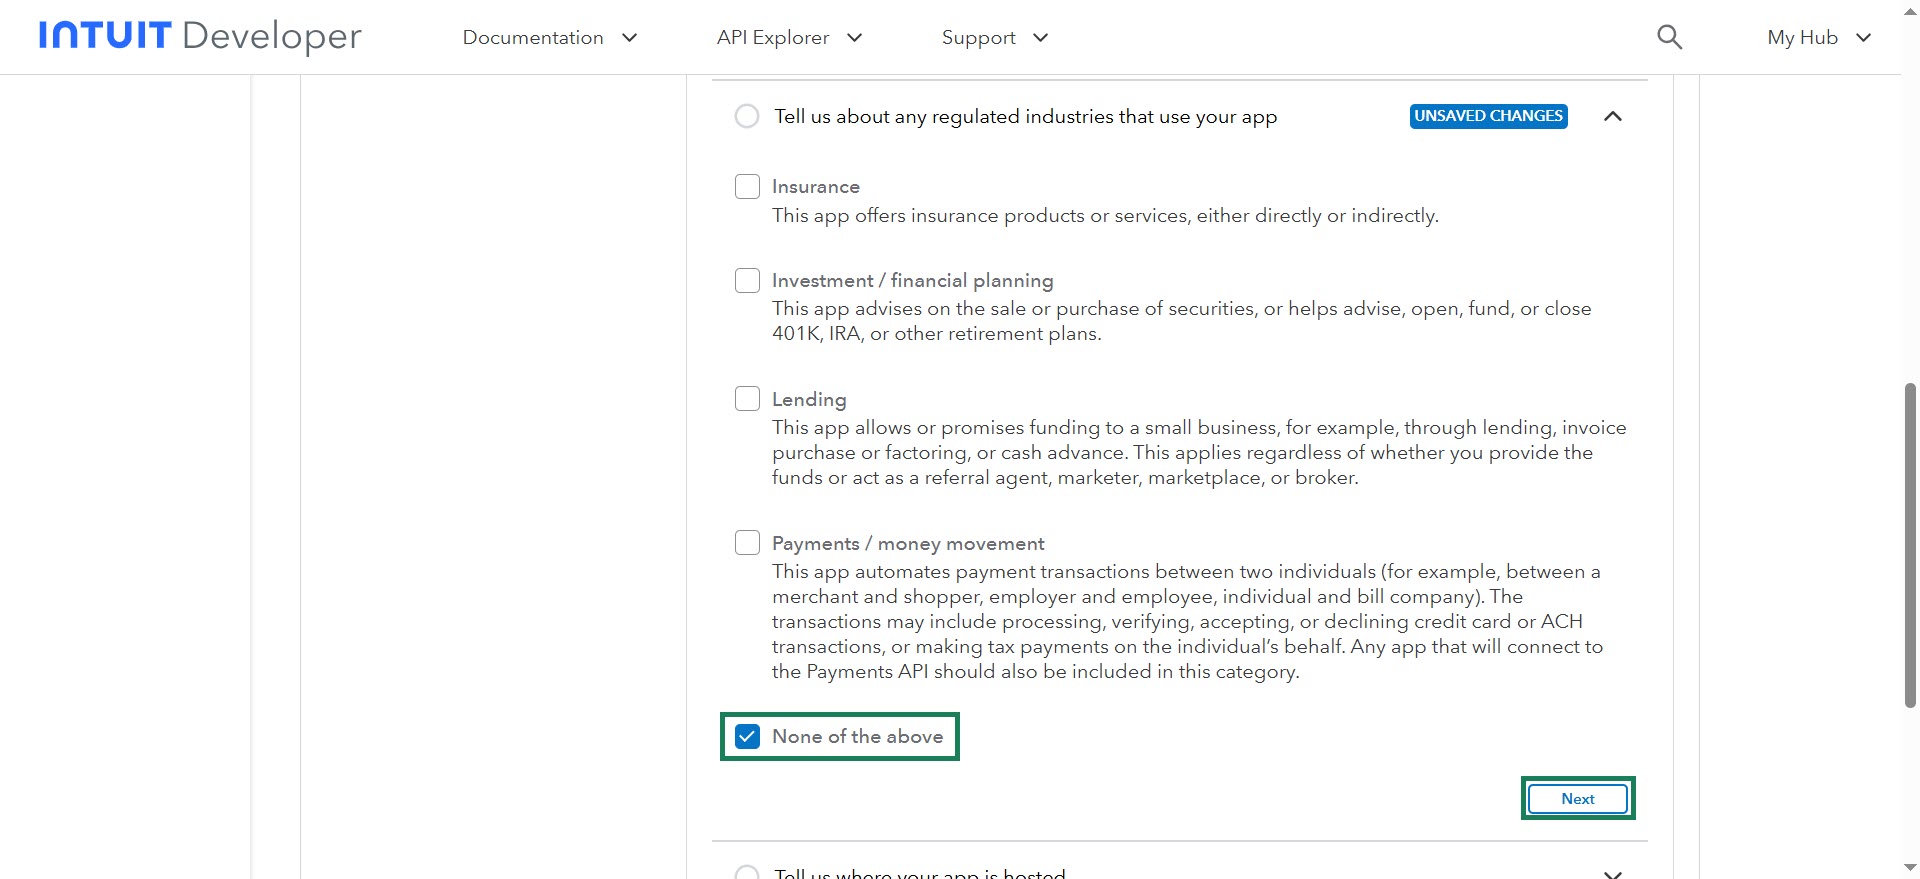Tick the Lending checkbox
Viewport: 1920px width, 879px height.
(747, 399)
